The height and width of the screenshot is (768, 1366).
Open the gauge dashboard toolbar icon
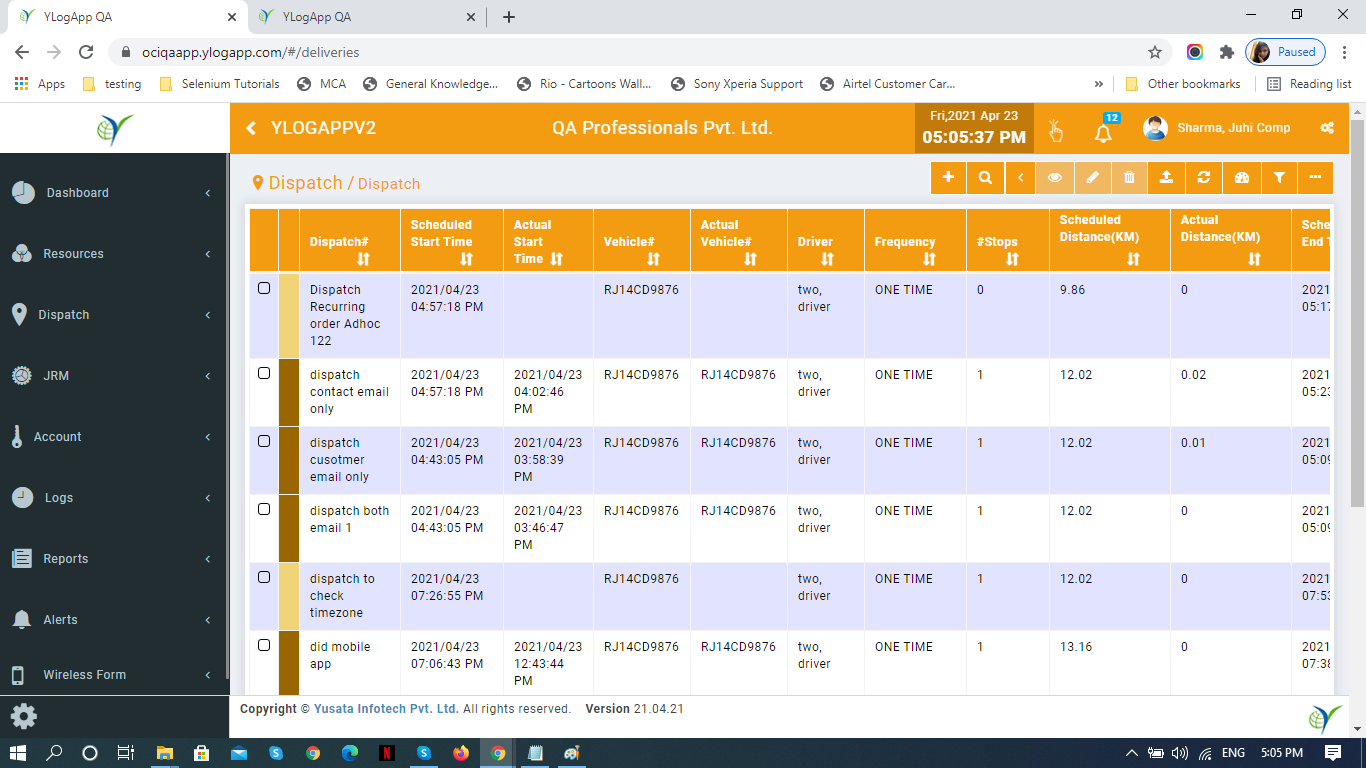point(1242,178)
